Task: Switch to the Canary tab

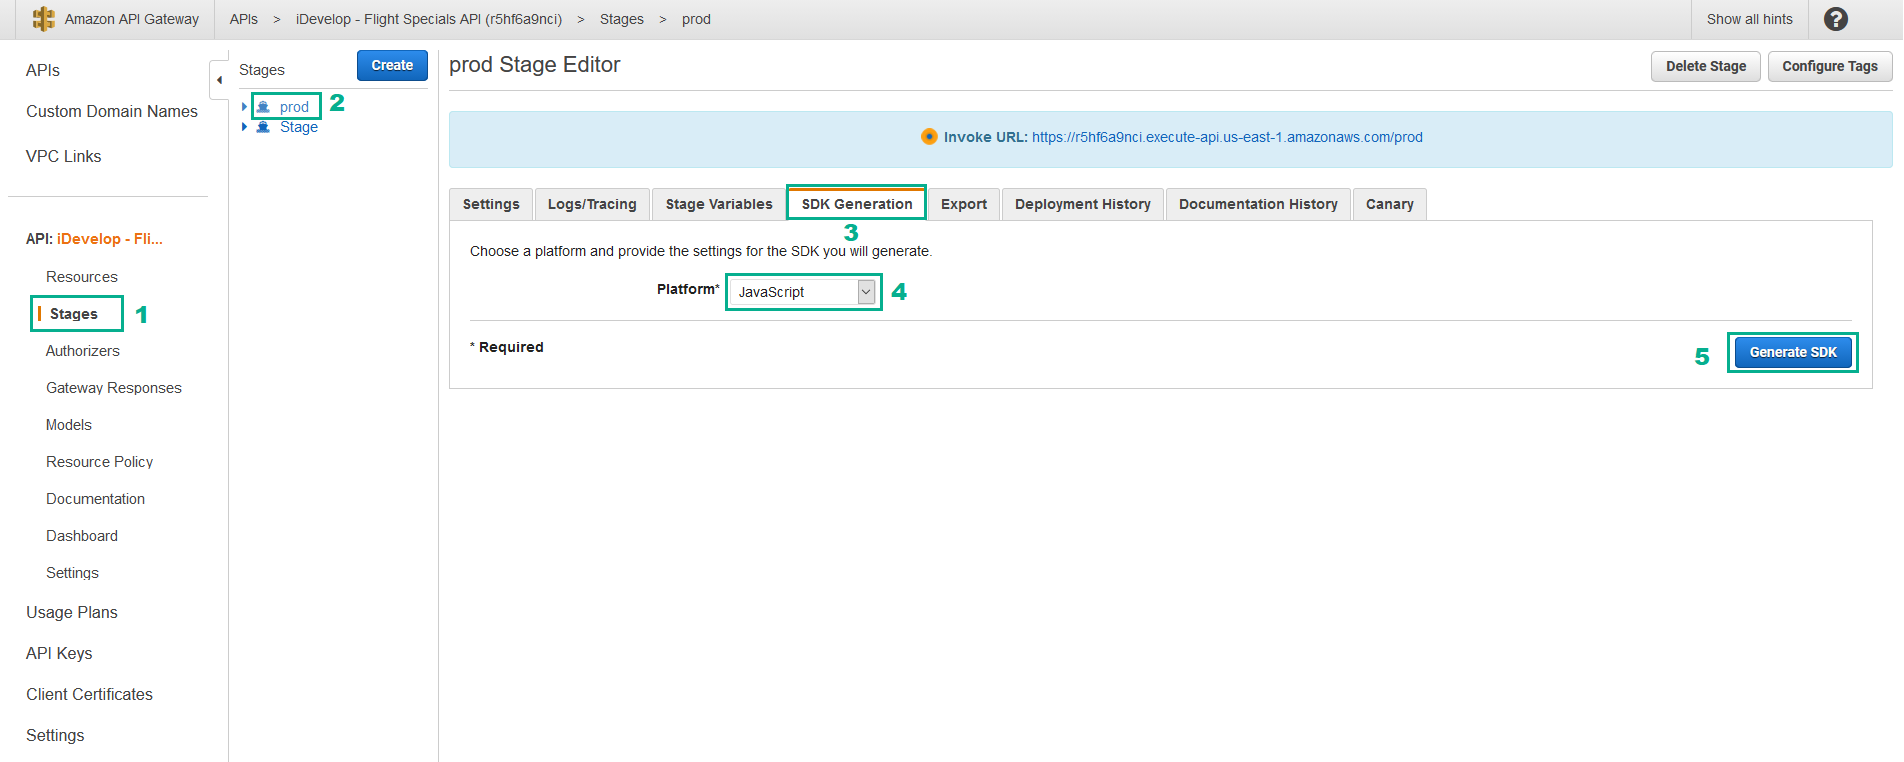Action: [x=1390, y=204]
